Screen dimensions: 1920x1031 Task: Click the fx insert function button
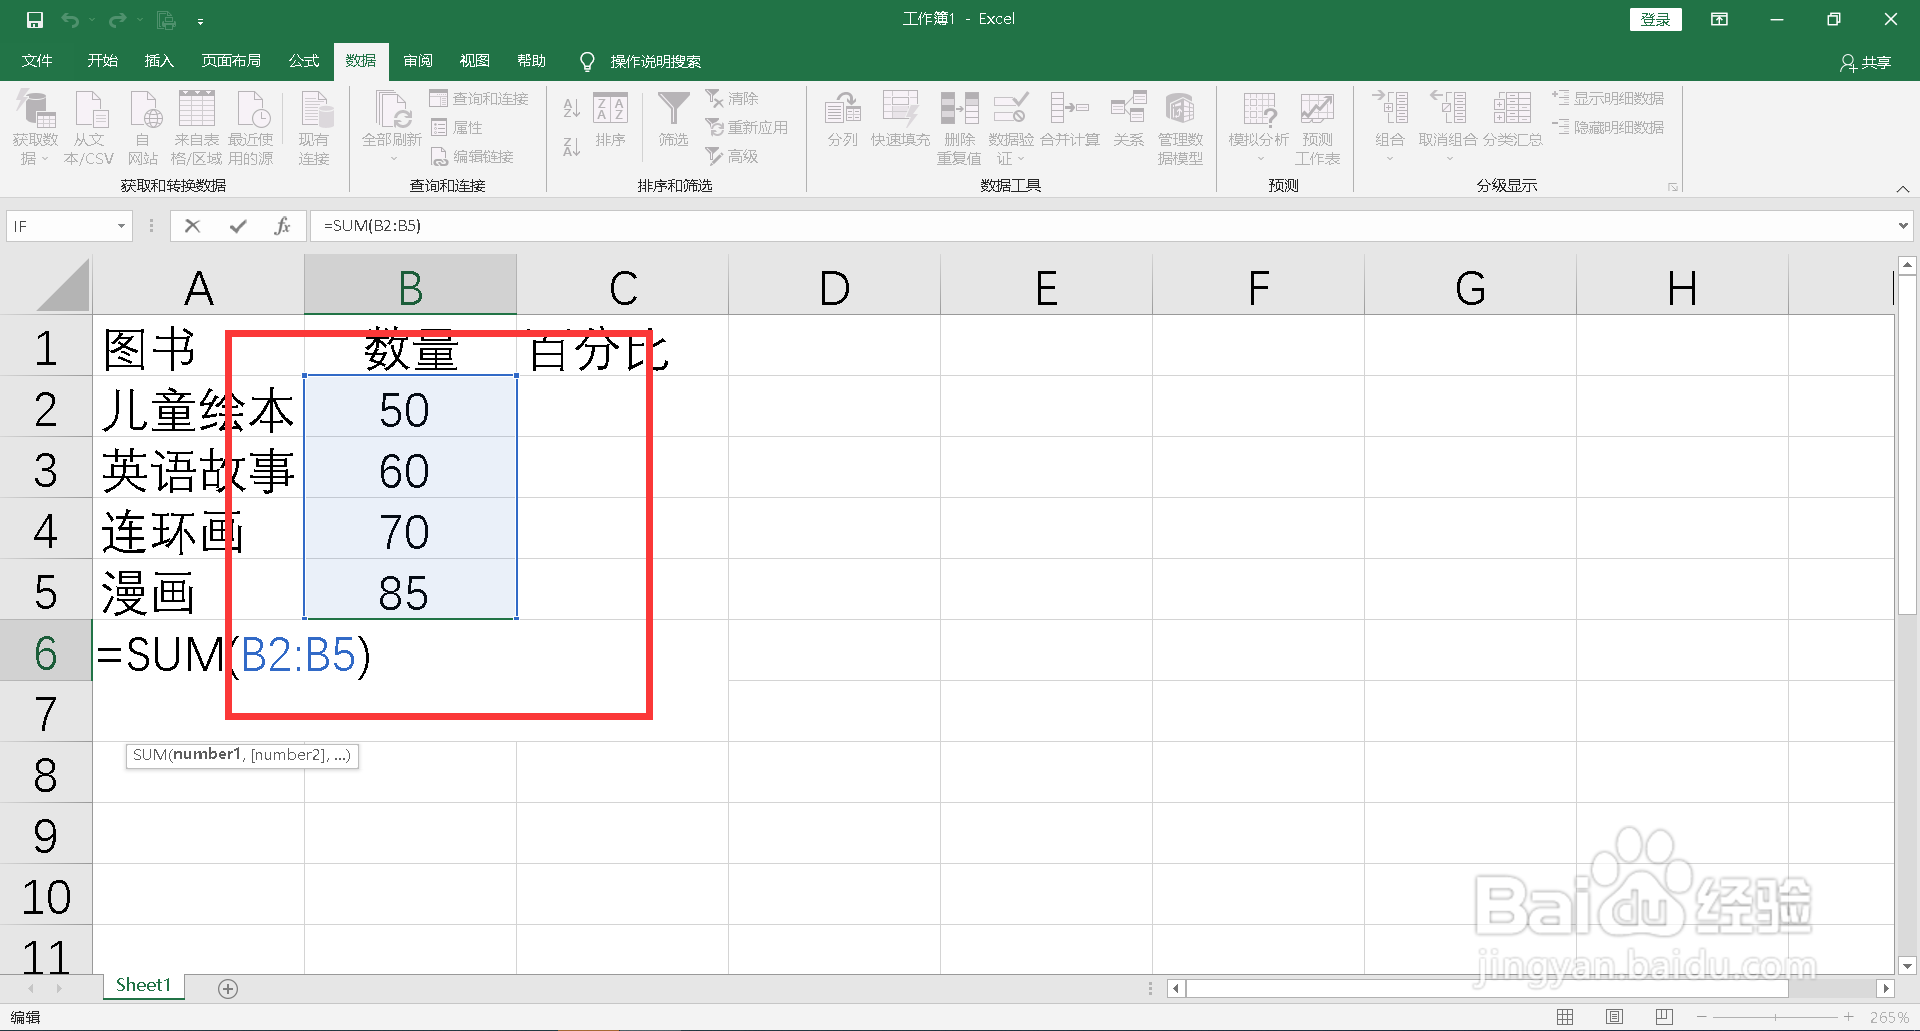(282, 226)
